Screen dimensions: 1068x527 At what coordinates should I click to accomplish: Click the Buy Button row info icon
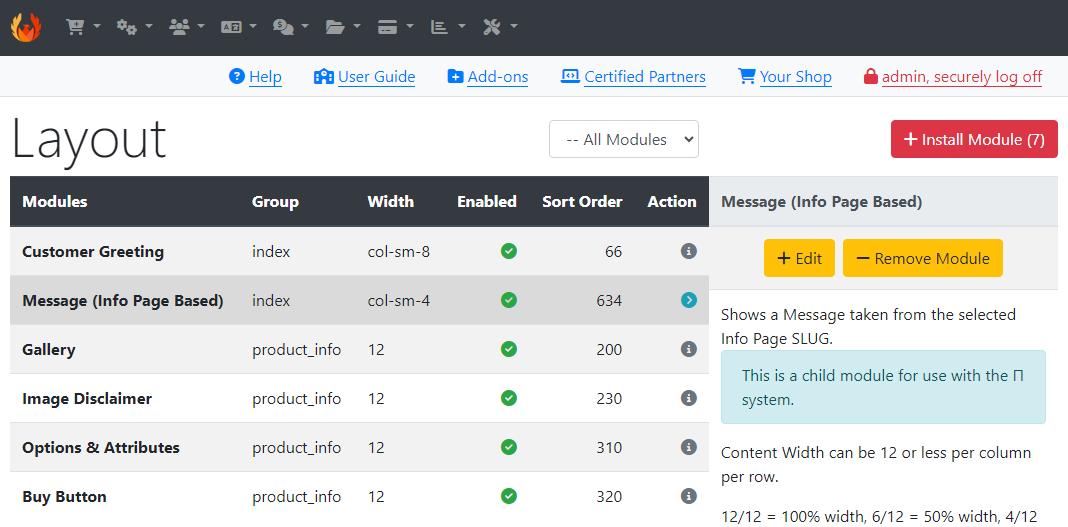[x=689, y=496]
